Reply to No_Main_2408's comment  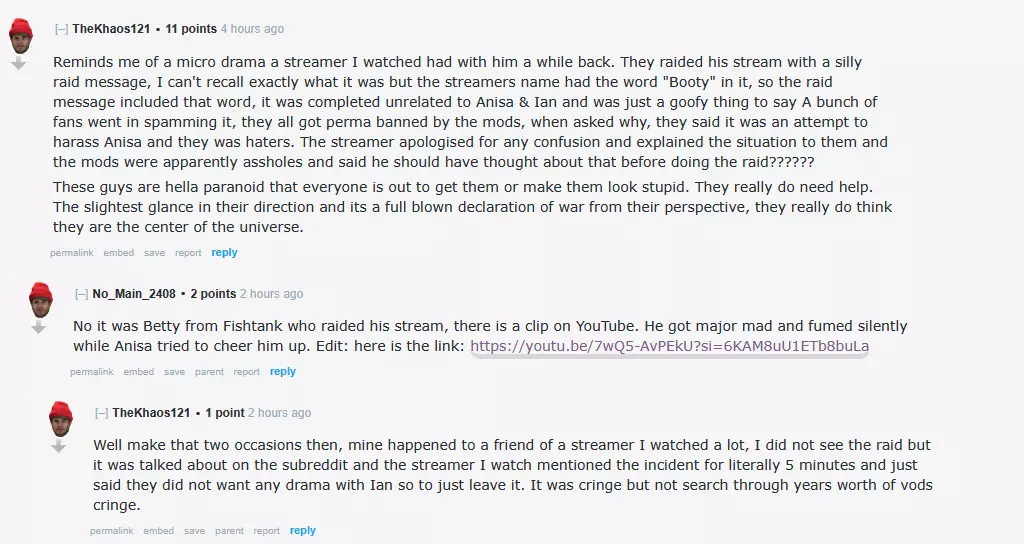pos(283,372)
